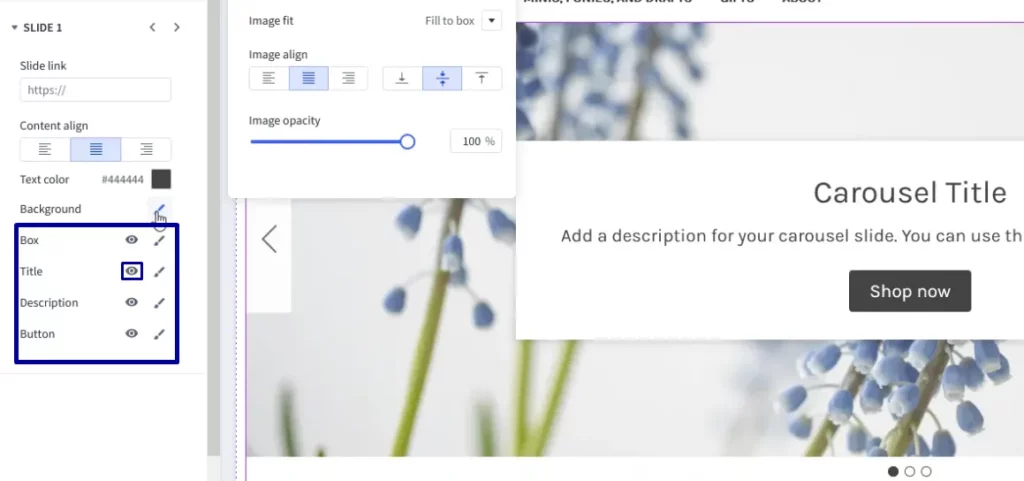The image size is (1024, 481).
Task: Click the Image opacity slider handle
Action: 408,142
